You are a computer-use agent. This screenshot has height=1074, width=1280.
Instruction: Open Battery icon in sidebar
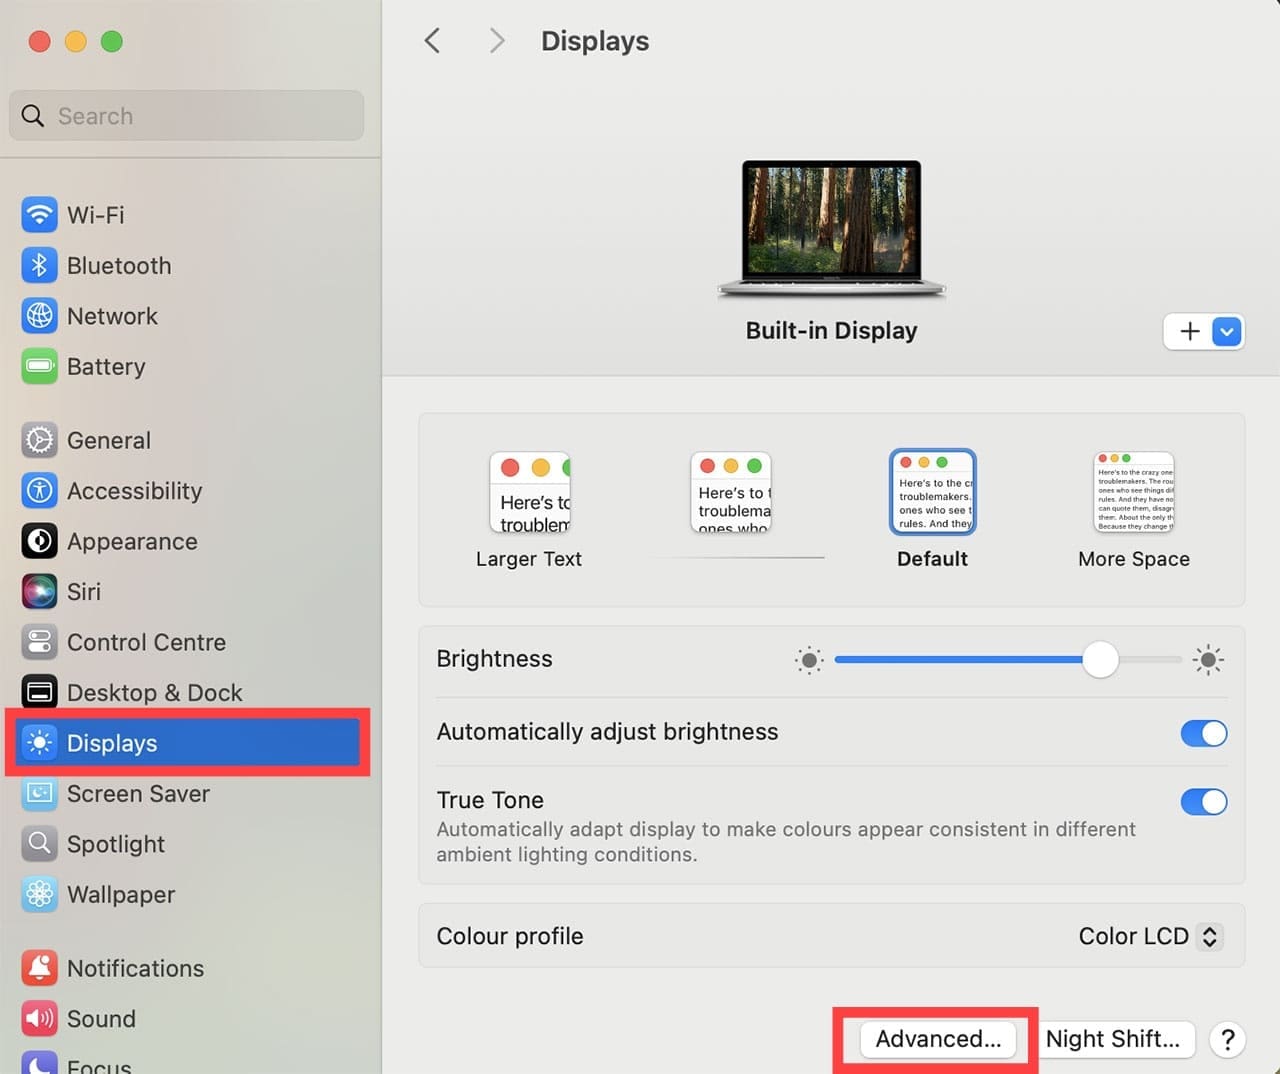point(39,366)
